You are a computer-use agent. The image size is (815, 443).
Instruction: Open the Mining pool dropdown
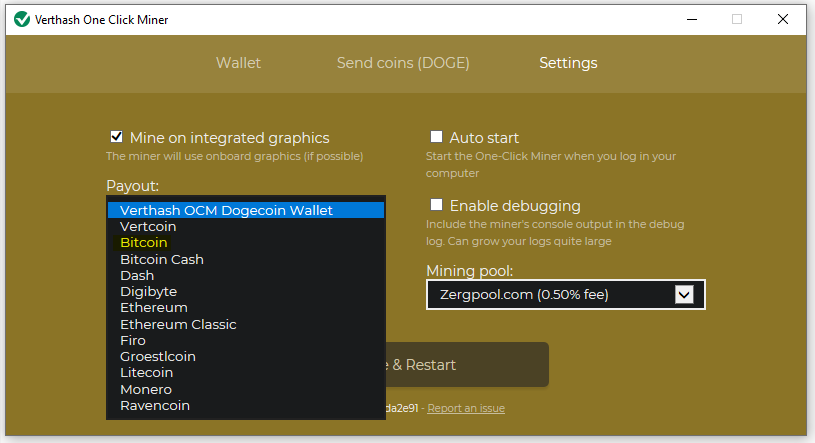[566, 295]
